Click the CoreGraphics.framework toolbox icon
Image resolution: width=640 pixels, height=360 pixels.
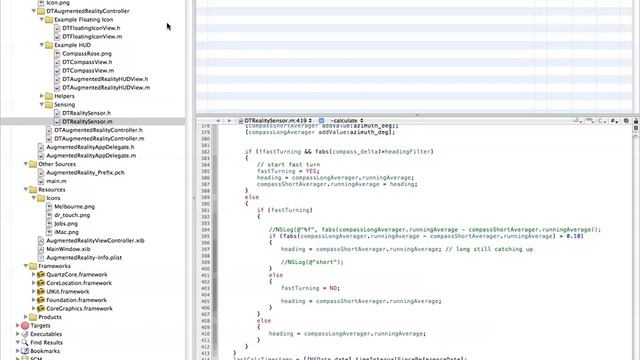coord(41,309)
